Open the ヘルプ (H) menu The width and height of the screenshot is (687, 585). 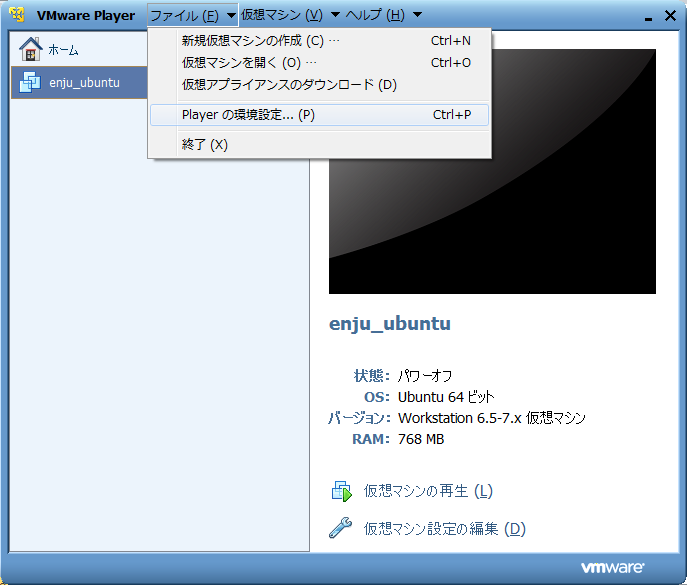(383, 15)
